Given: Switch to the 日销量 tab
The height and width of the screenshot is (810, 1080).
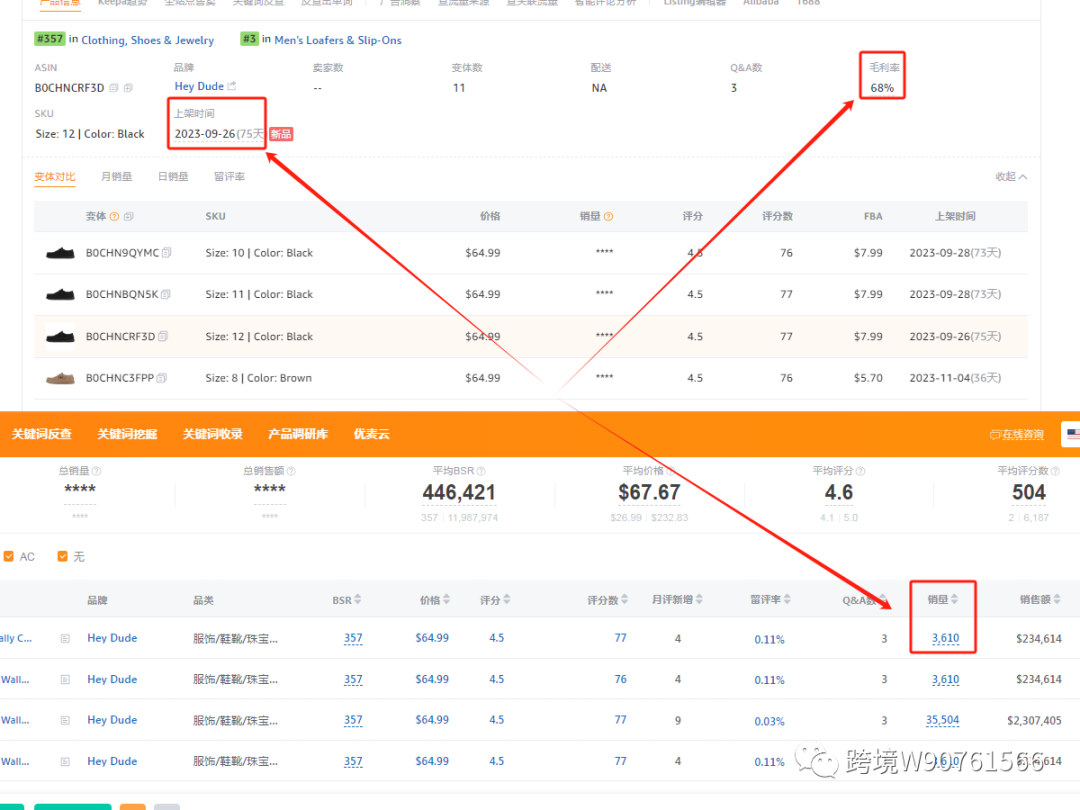Looking at the screenshot, I should [173, 177].
